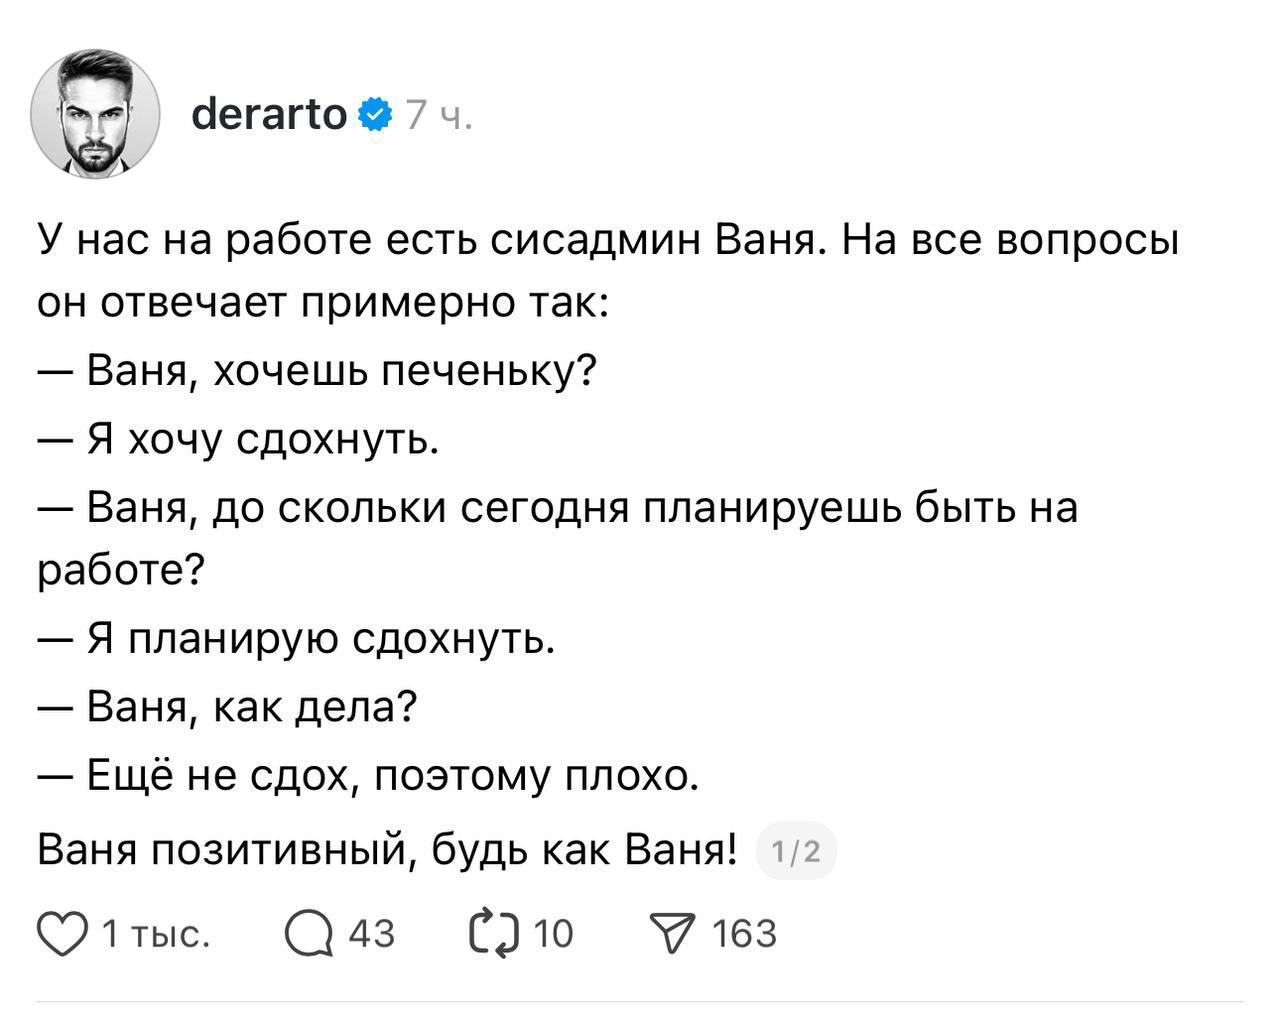Click the line "Ваня, хочешь печеньку?"

point(340,371)
